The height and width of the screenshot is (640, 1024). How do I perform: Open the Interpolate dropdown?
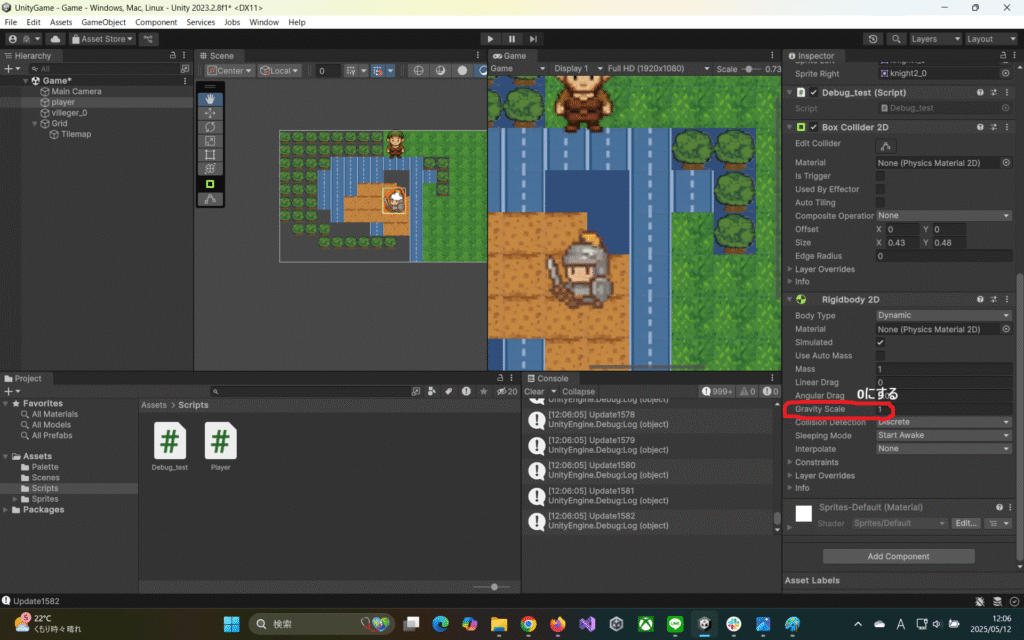point(944,449)
